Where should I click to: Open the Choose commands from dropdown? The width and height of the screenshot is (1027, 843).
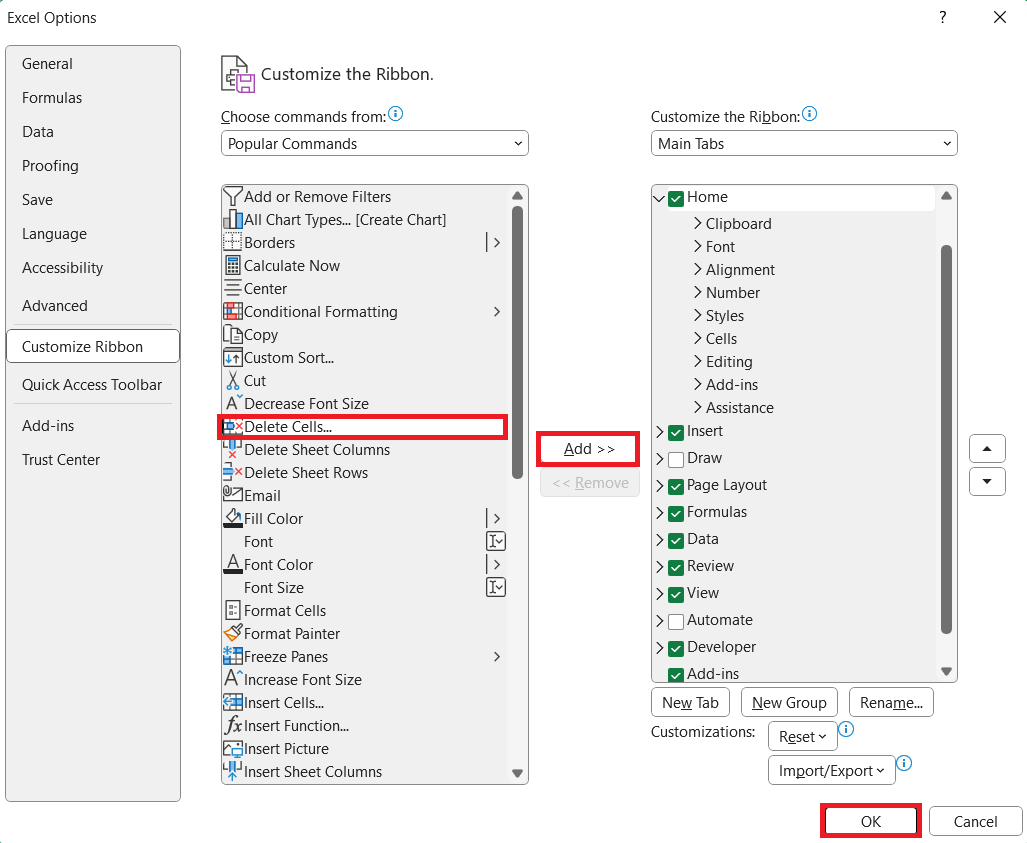coord(375,143)
